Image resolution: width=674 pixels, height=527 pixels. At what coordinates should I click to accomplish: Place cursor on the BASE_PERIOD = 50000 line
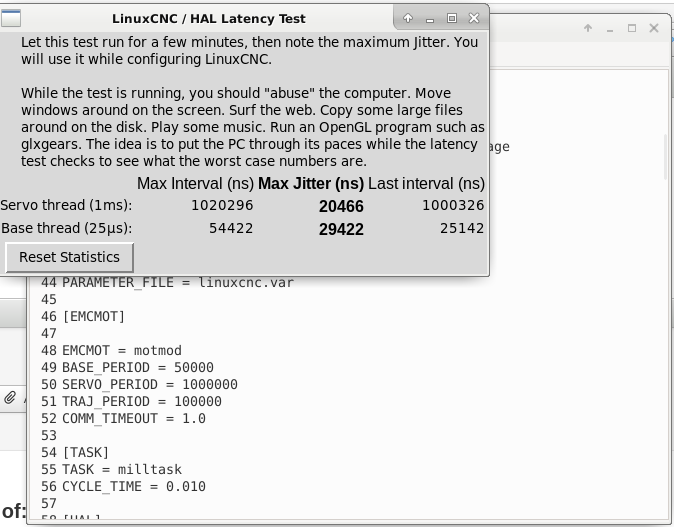[x=137, y=367]
